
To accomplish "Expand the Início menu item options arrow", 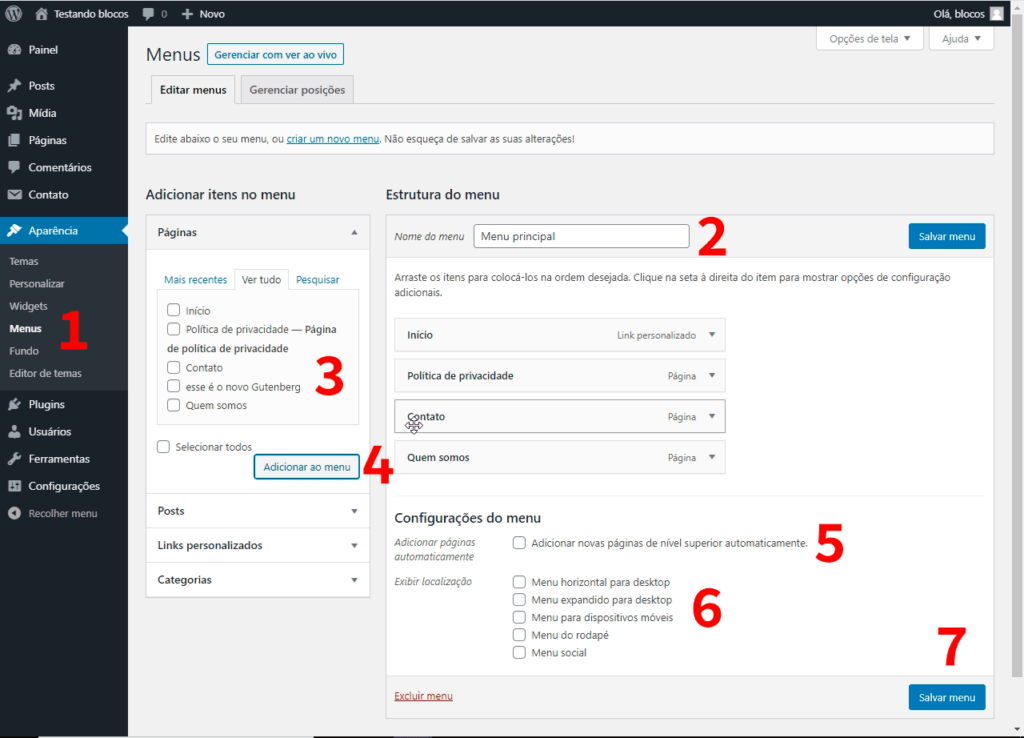I will coord(712,335).
